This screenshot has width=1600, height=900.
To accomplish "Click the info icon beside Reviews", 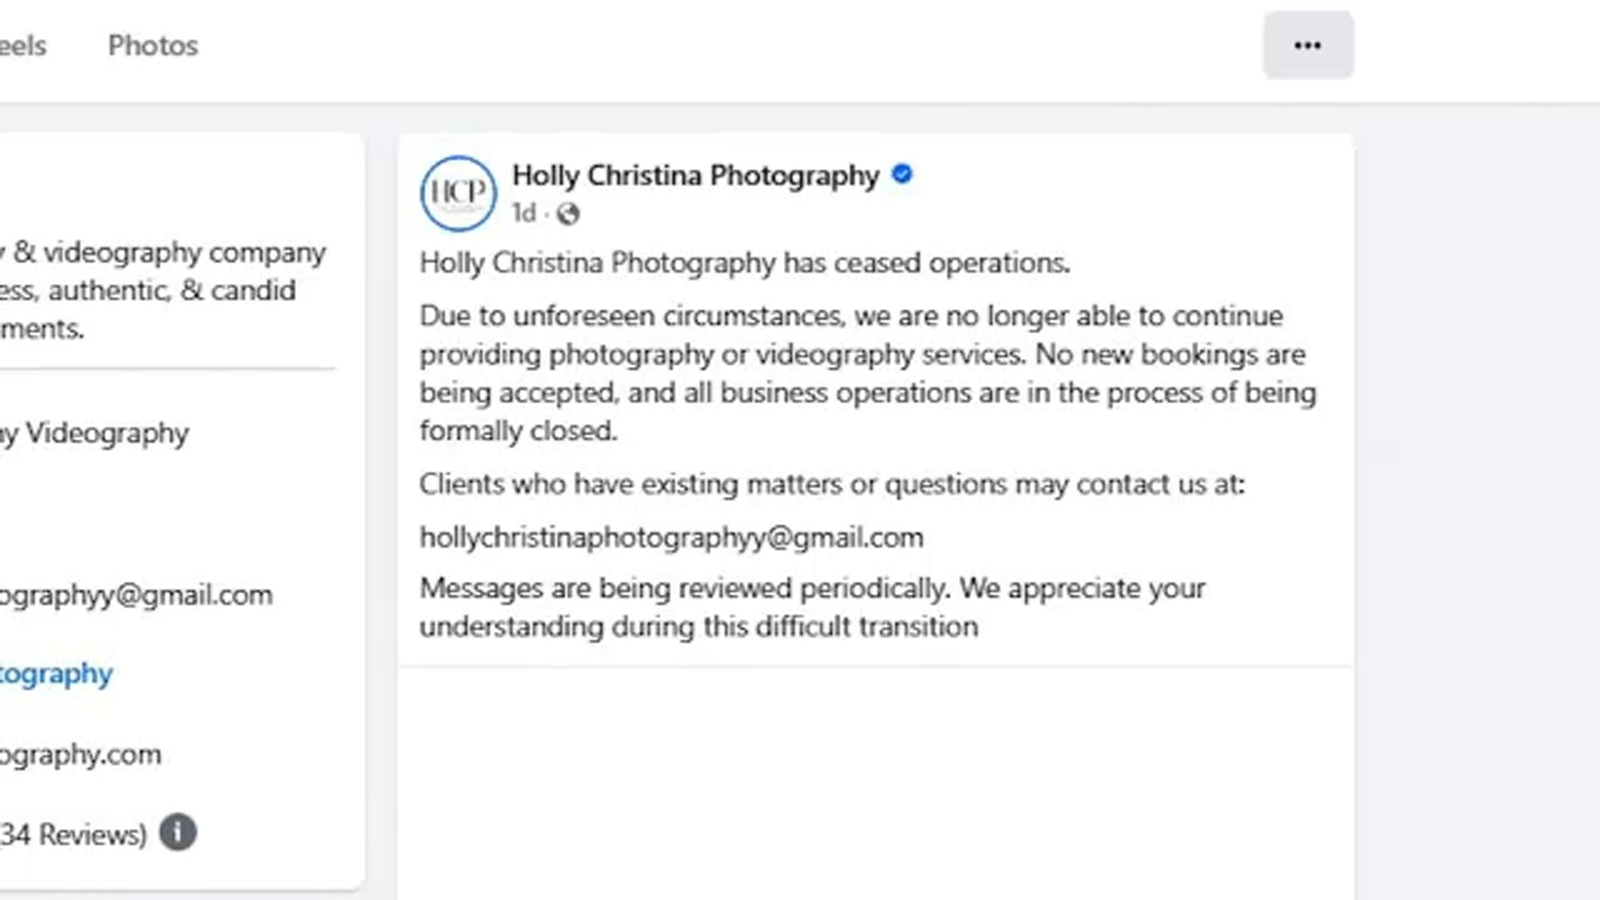I will [178, 832].
